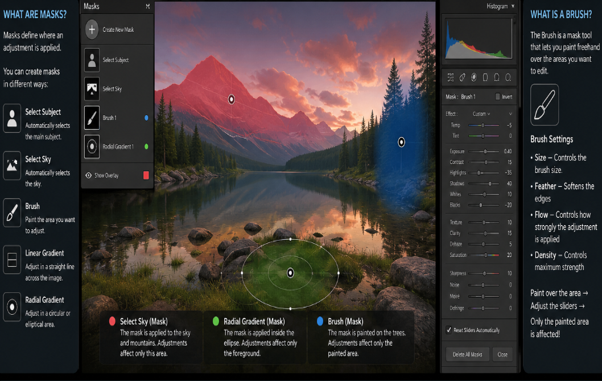This screenshot has height=381, width=602.
Task: Click the Linear Gradient icon in left guide
Action: click(12, 260)
